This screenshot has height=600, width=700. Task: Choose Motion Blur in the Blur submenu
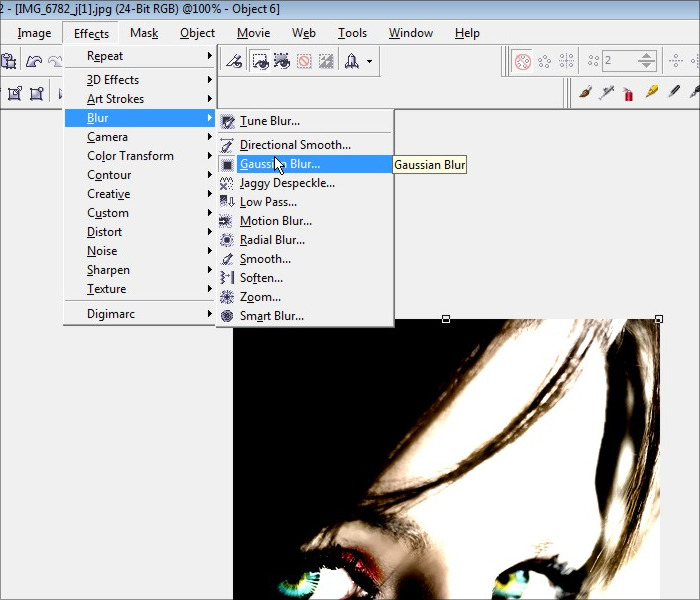(x=275, y=221)
